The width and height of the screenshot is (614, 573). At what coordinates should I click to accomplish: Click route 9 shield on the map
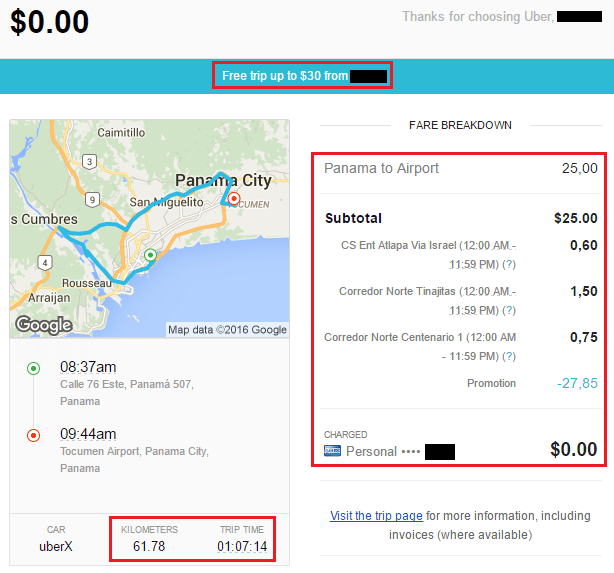pos(92,199)
